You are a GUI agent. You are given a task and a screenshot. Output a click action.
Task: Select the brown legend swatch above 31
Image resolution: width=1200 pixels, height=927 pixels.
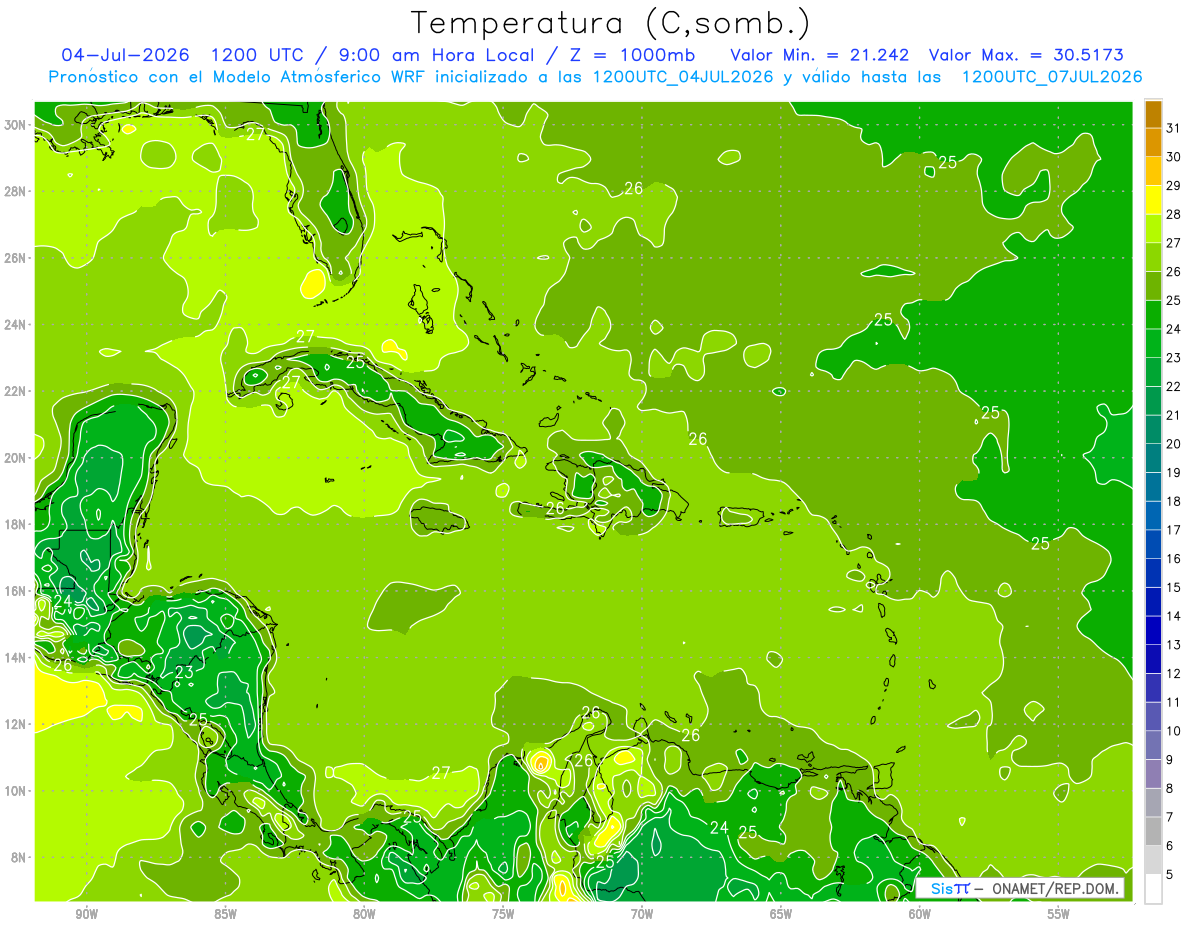click(x=1153, y=114)
